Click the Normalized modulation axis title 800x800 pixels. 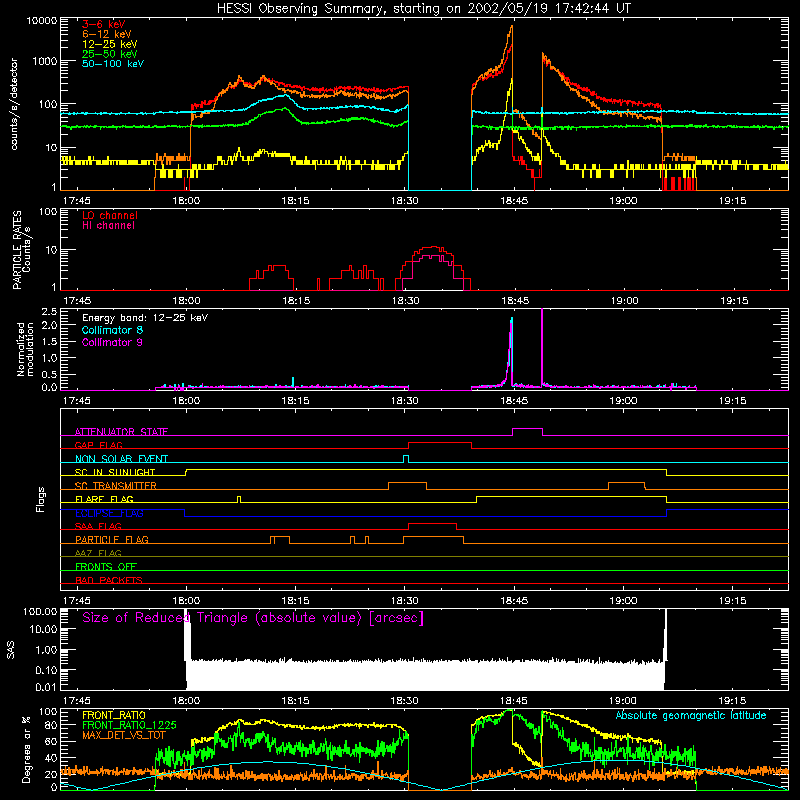(24, 349)
